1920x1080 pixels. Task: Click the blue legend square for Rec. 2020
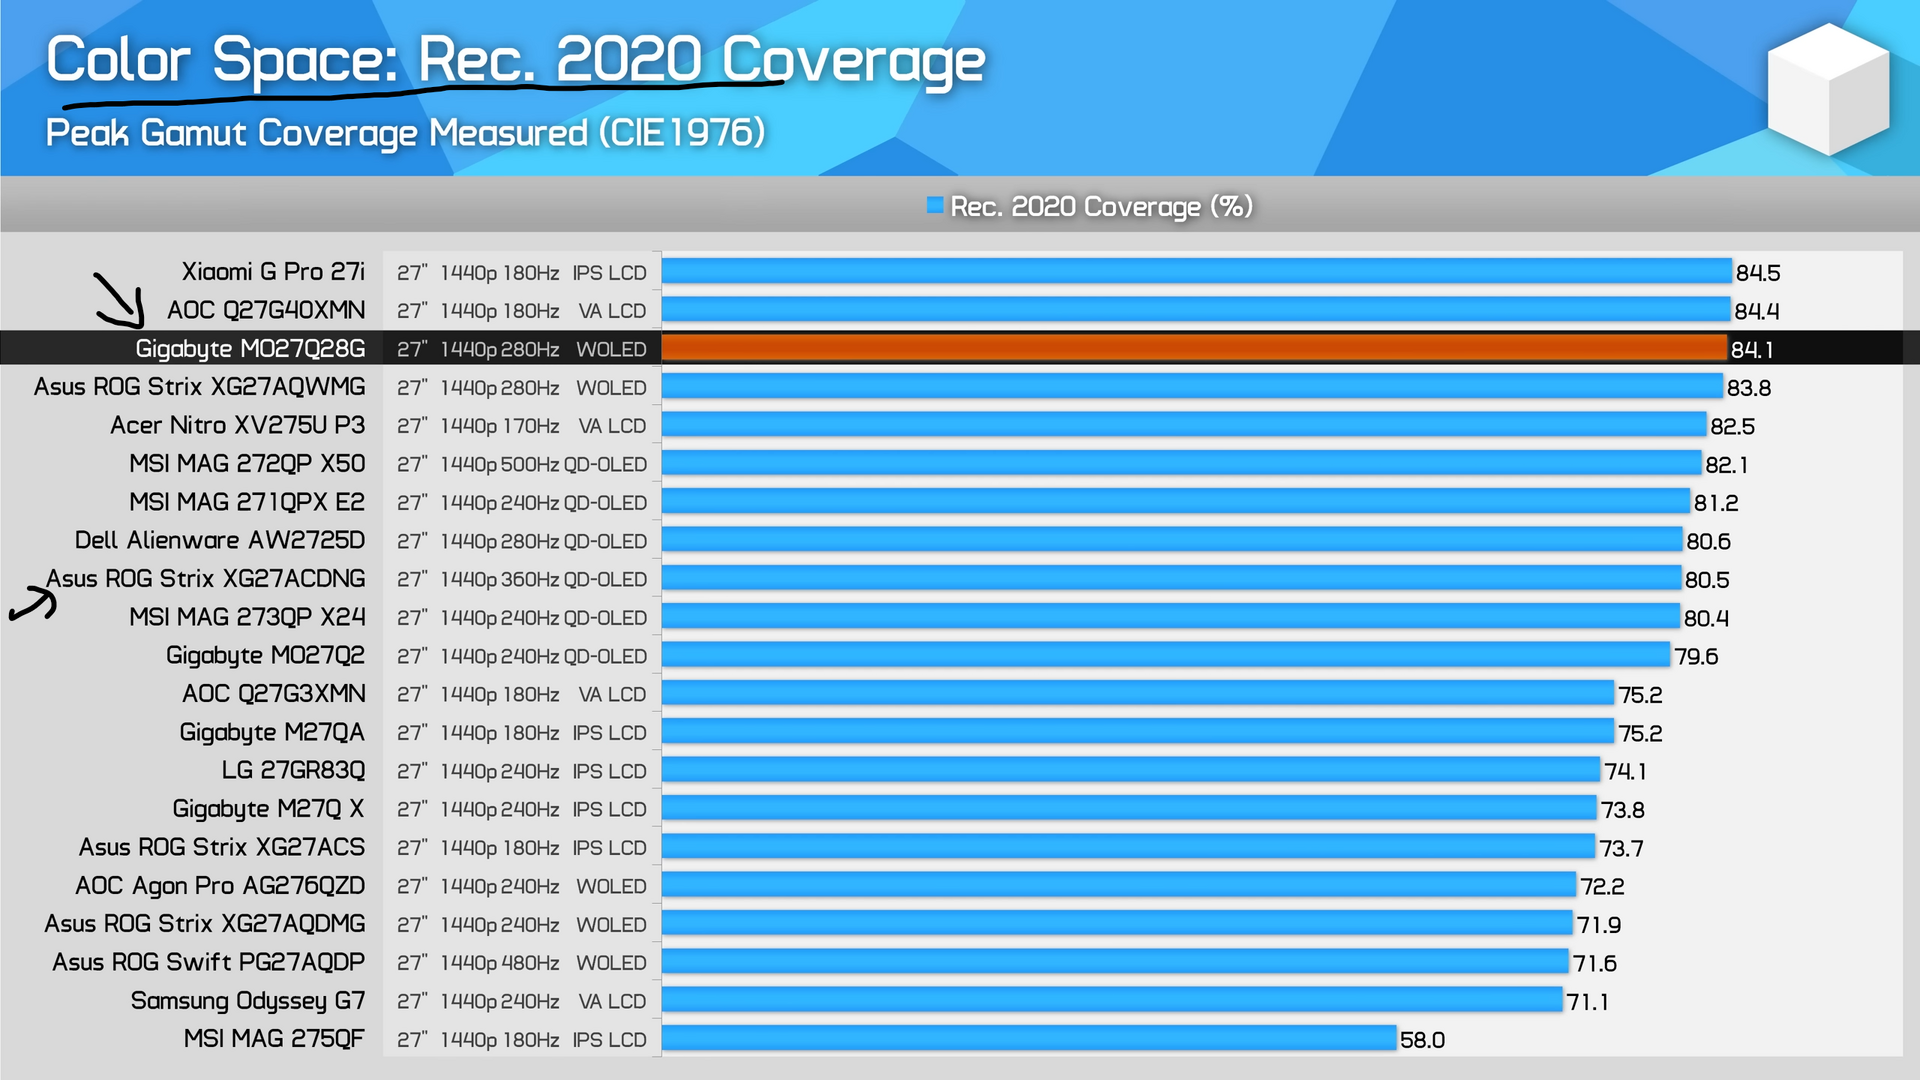[x=935, y=205]
